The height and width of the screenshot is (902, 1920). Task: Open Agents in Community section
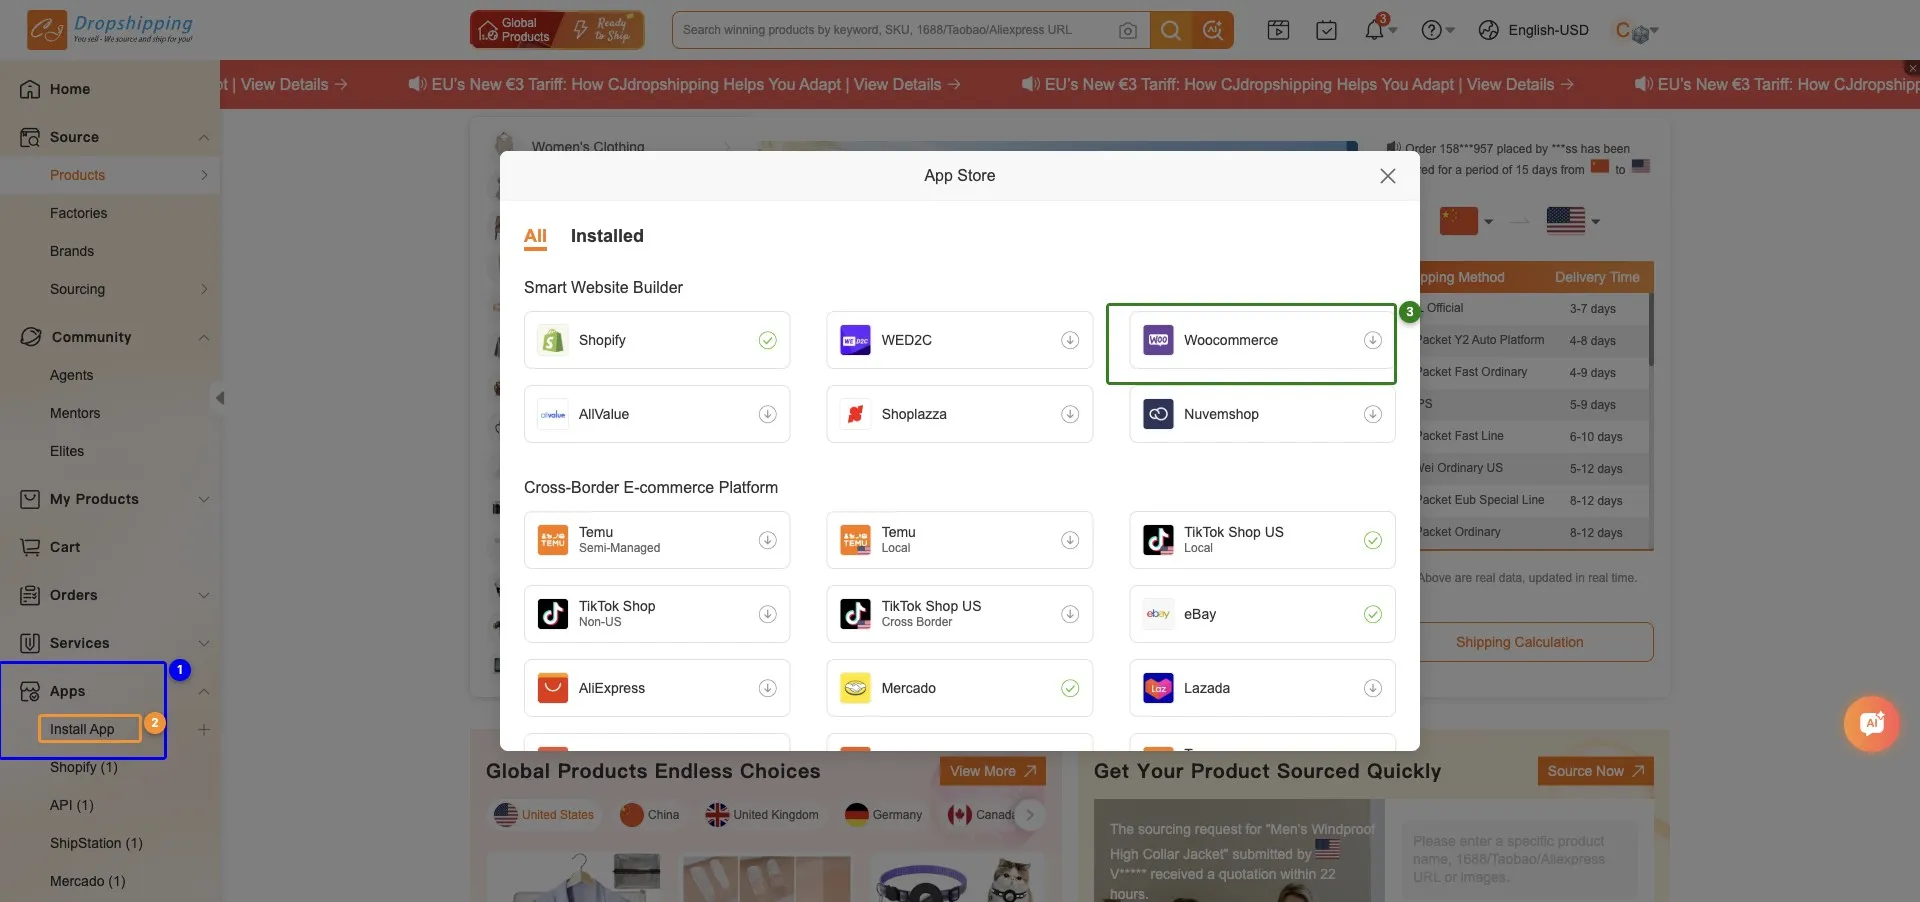pos(71,375)
